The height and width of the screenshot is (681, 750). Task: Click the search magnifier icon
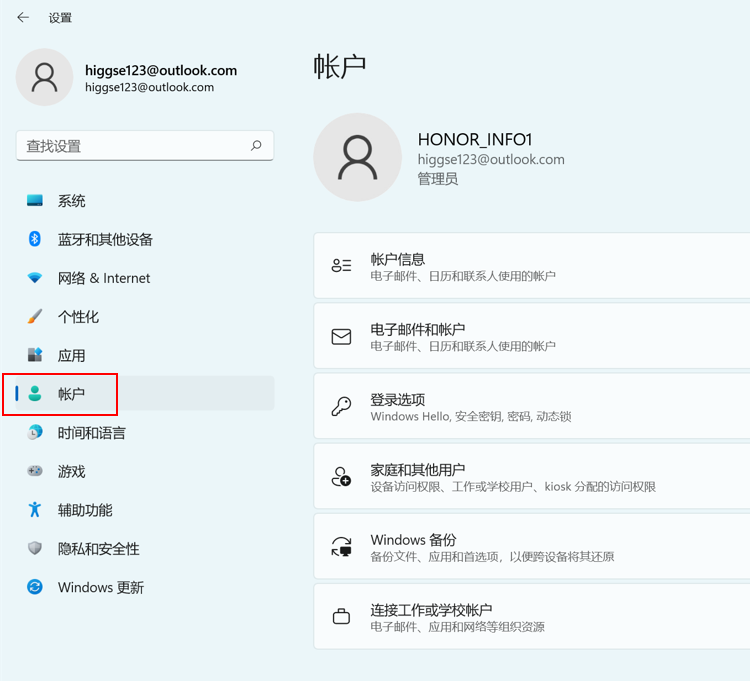tap(256, 145)
